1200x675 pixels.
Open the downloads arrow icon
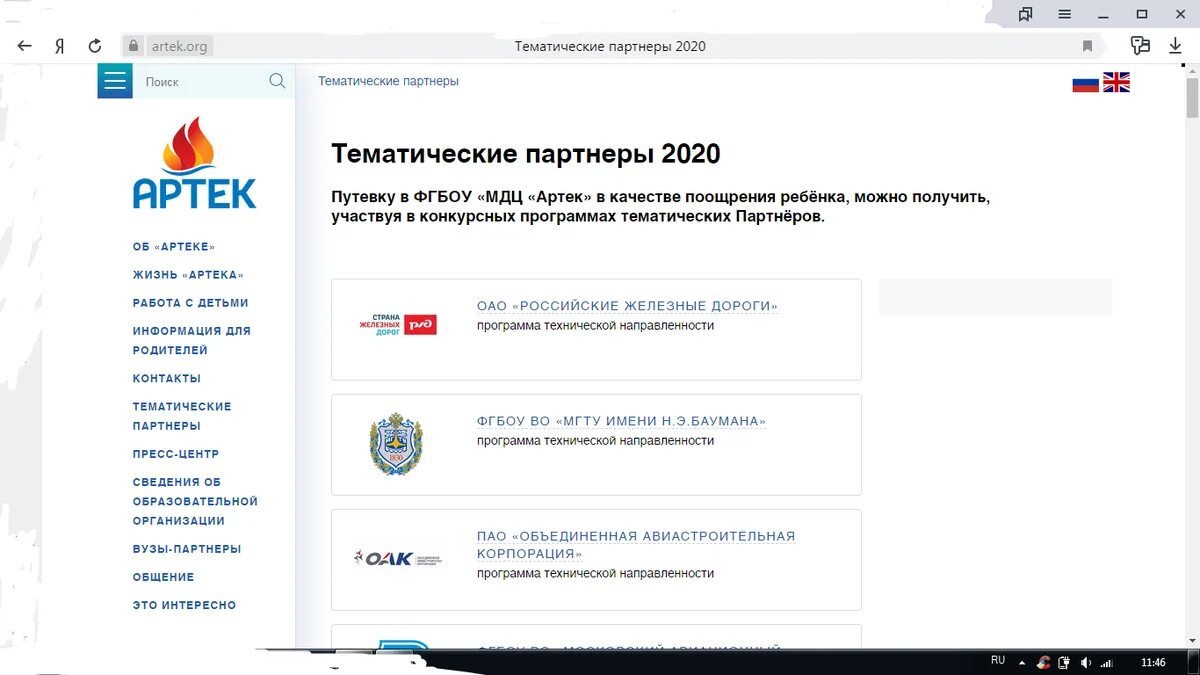click(1175, 46)
